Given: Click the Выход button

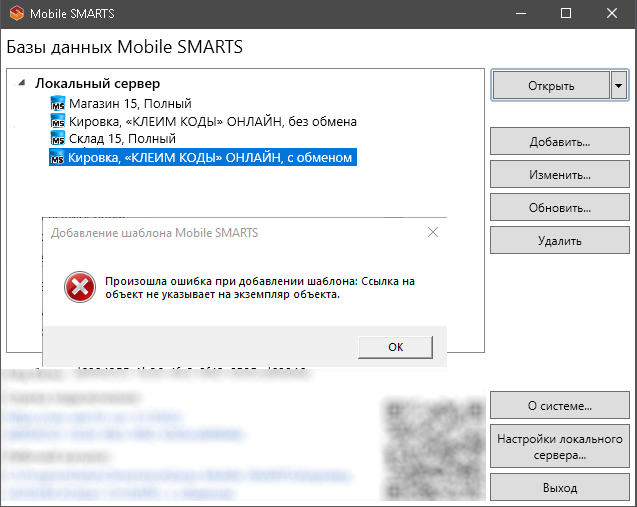Looking at the screenshot, I should click(x=560, y=488).
